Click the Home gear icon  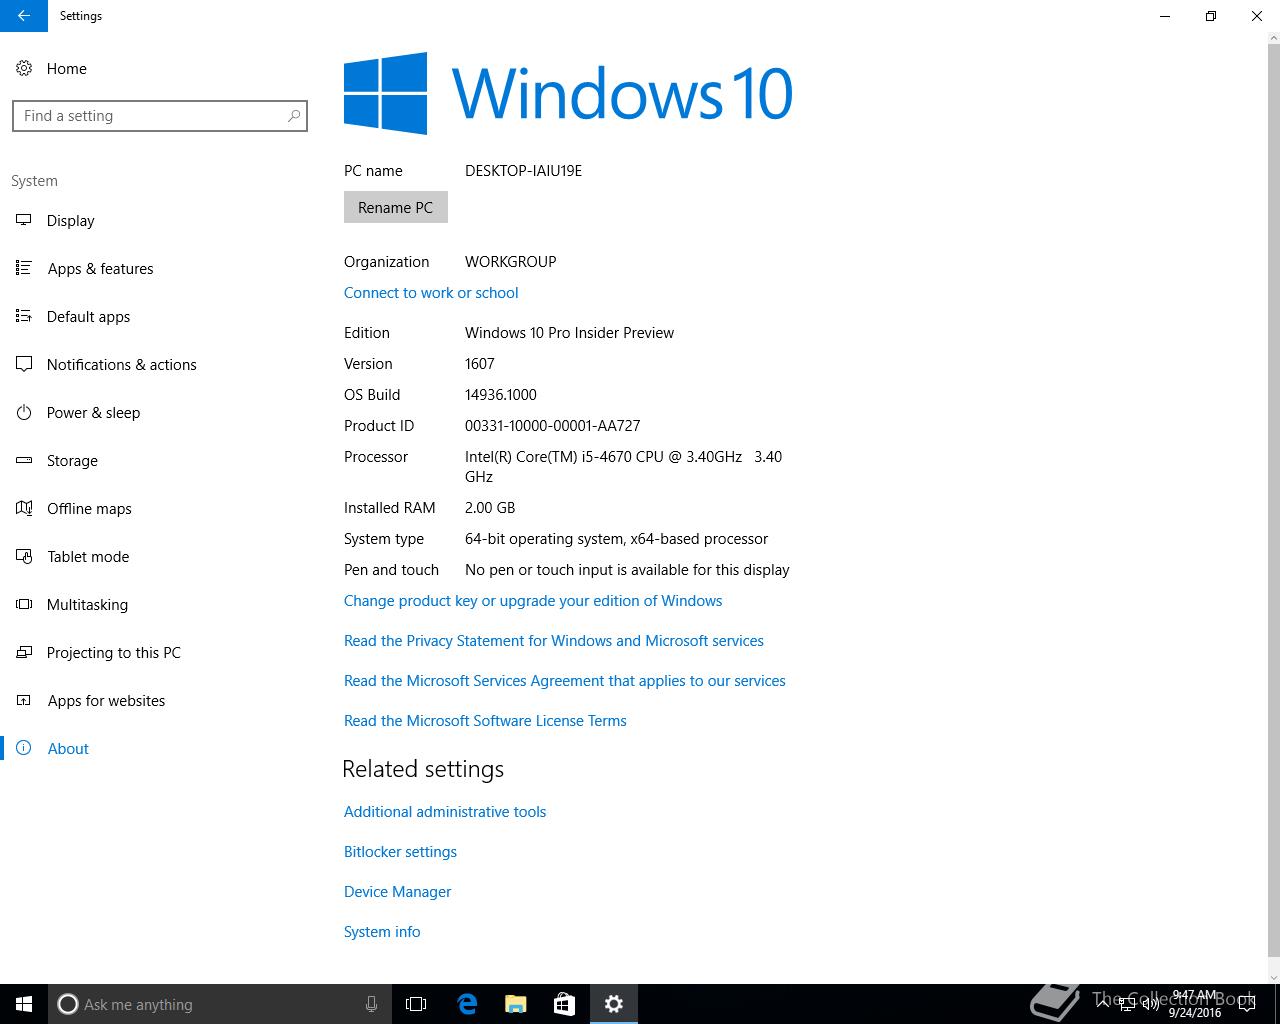pyautogui.click(x=24, y=68)
